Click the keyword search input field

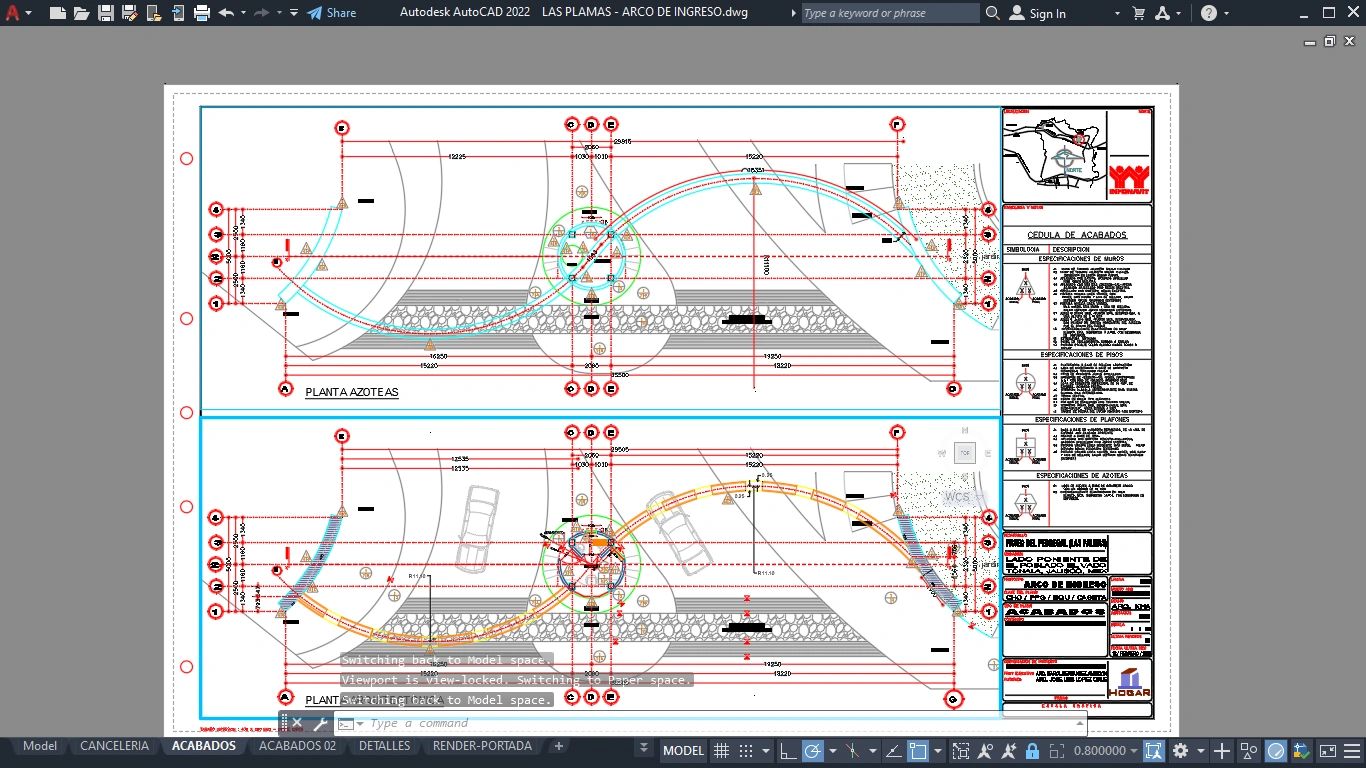coord(889,13)
